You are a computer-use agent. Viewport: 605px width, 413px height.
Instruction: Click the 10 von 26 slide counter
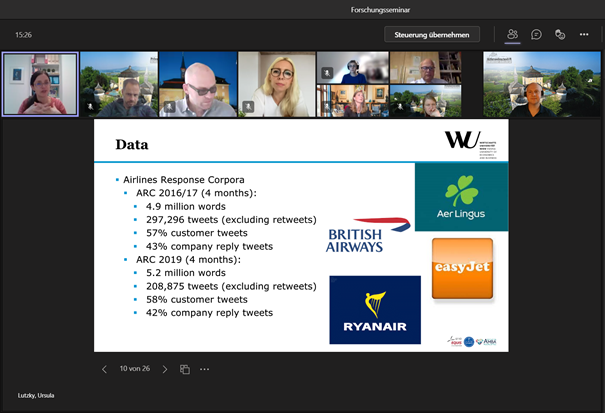coord(135,369)
